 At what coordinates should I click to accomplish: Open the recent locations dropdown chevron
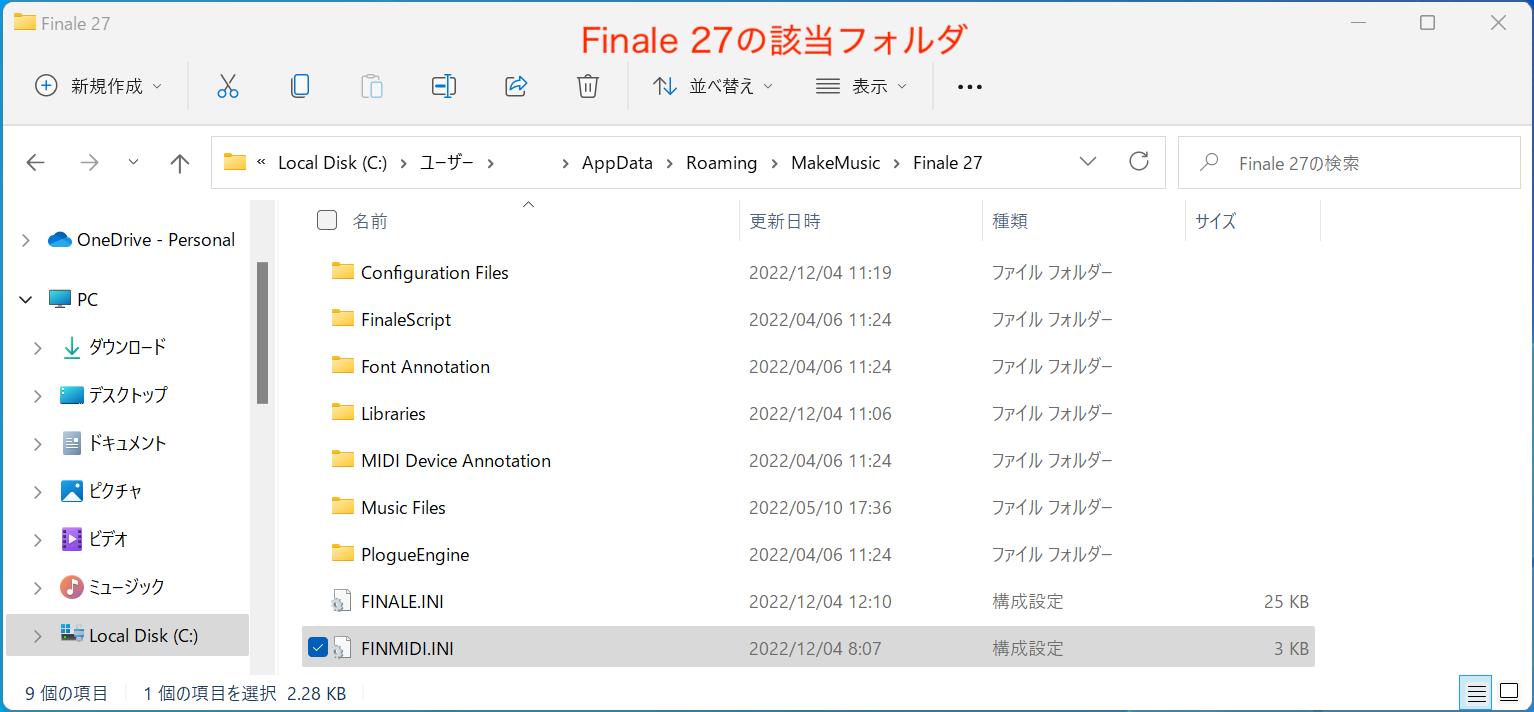pos(134,163)
